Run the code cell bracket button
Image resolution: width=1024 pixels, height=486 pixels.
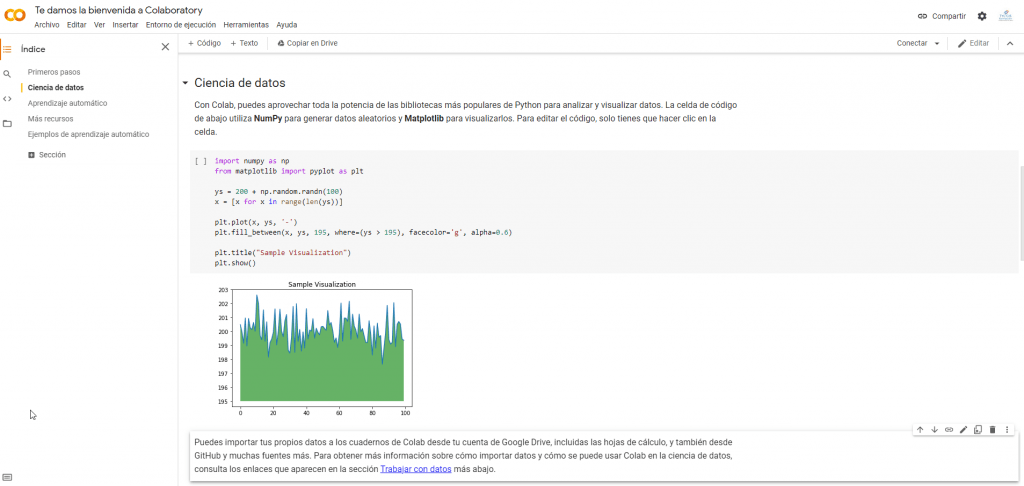201,161
